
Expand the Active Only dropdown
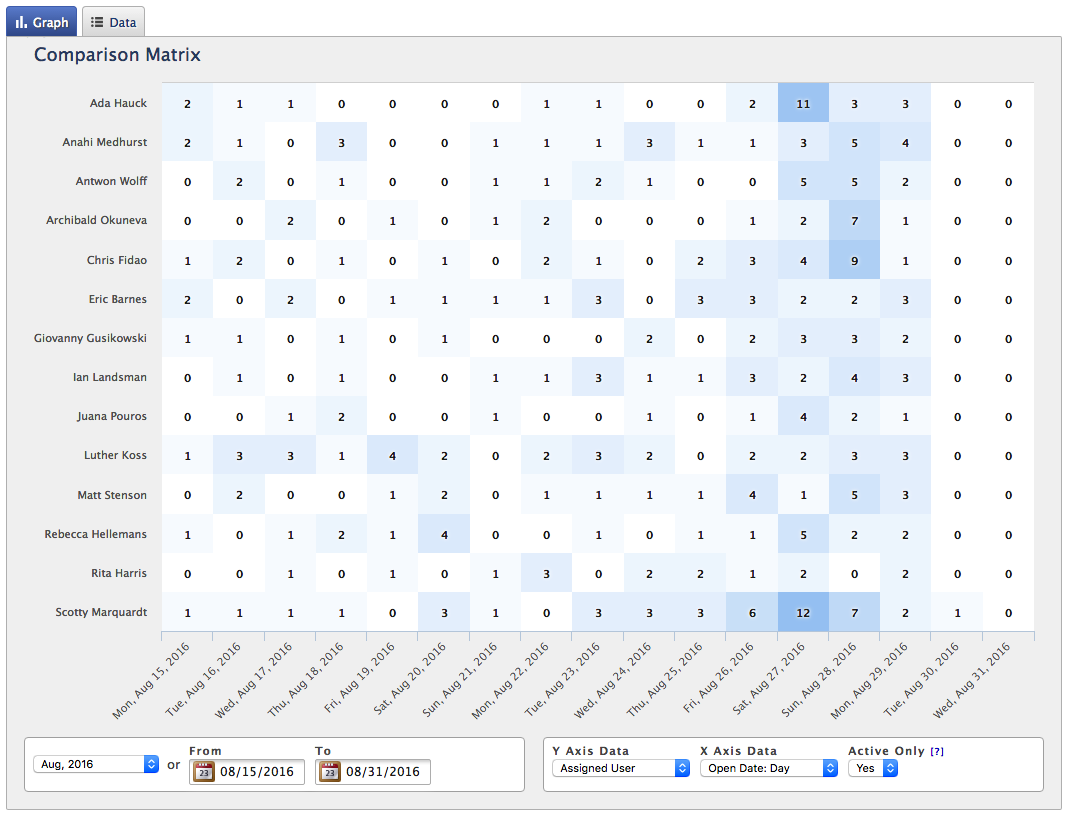[x=873, y=768]
